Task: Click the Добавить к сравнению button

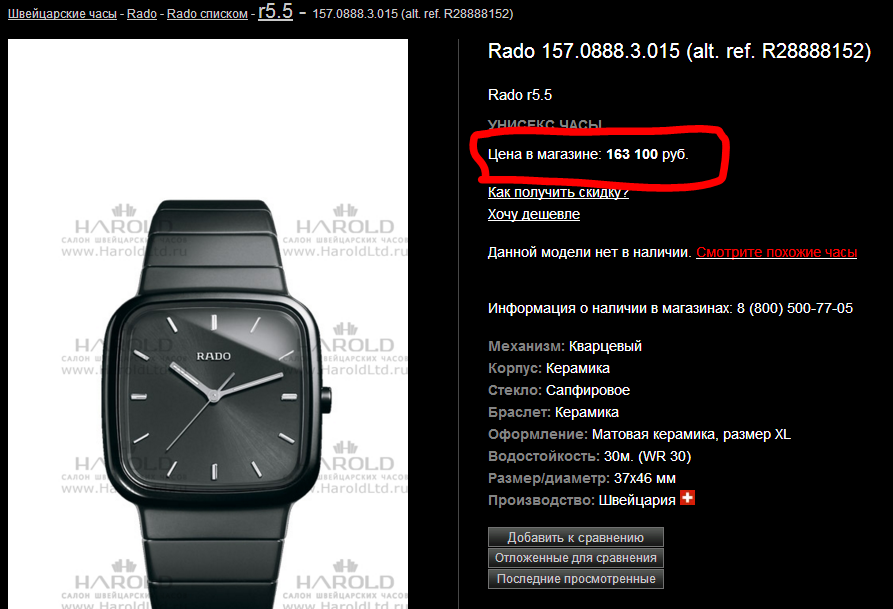Action: coord(576,537)
